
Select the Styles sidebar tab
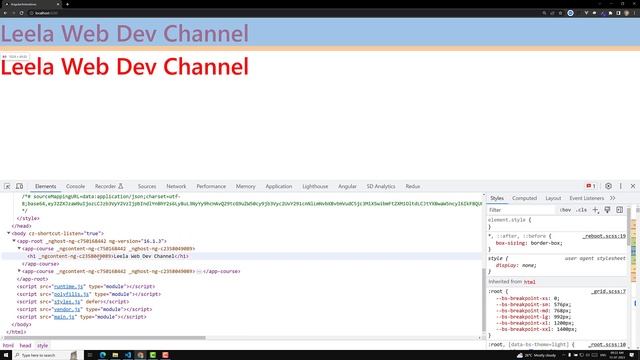pyautogui.click(x=497, y=198)
